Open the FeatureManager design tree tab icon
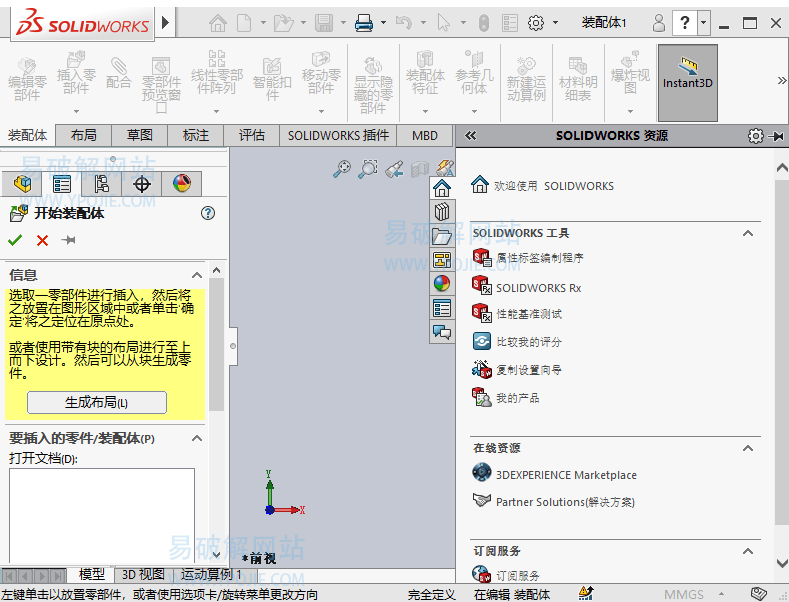The image size is (789, 602). tap(22, 184)
